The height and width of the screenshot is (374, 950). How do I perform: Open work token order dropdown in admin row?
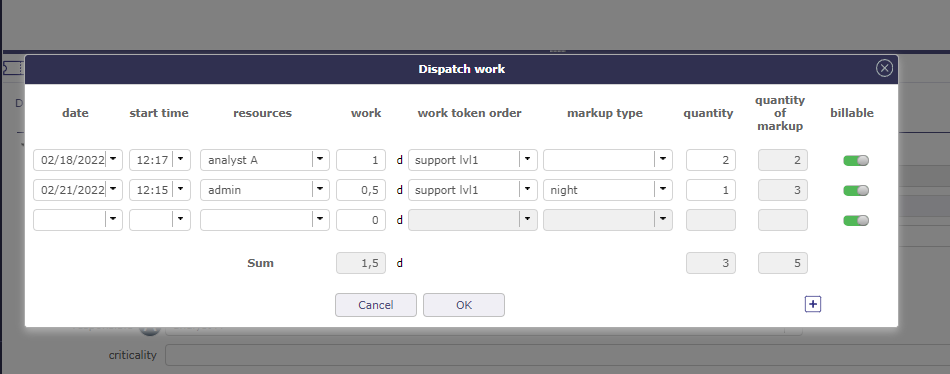(528, 190)
